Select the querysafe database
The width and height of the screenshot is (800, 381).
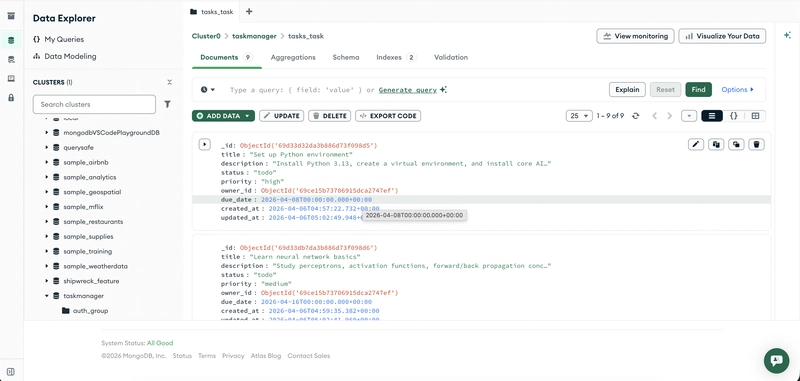tap(78, 148)
